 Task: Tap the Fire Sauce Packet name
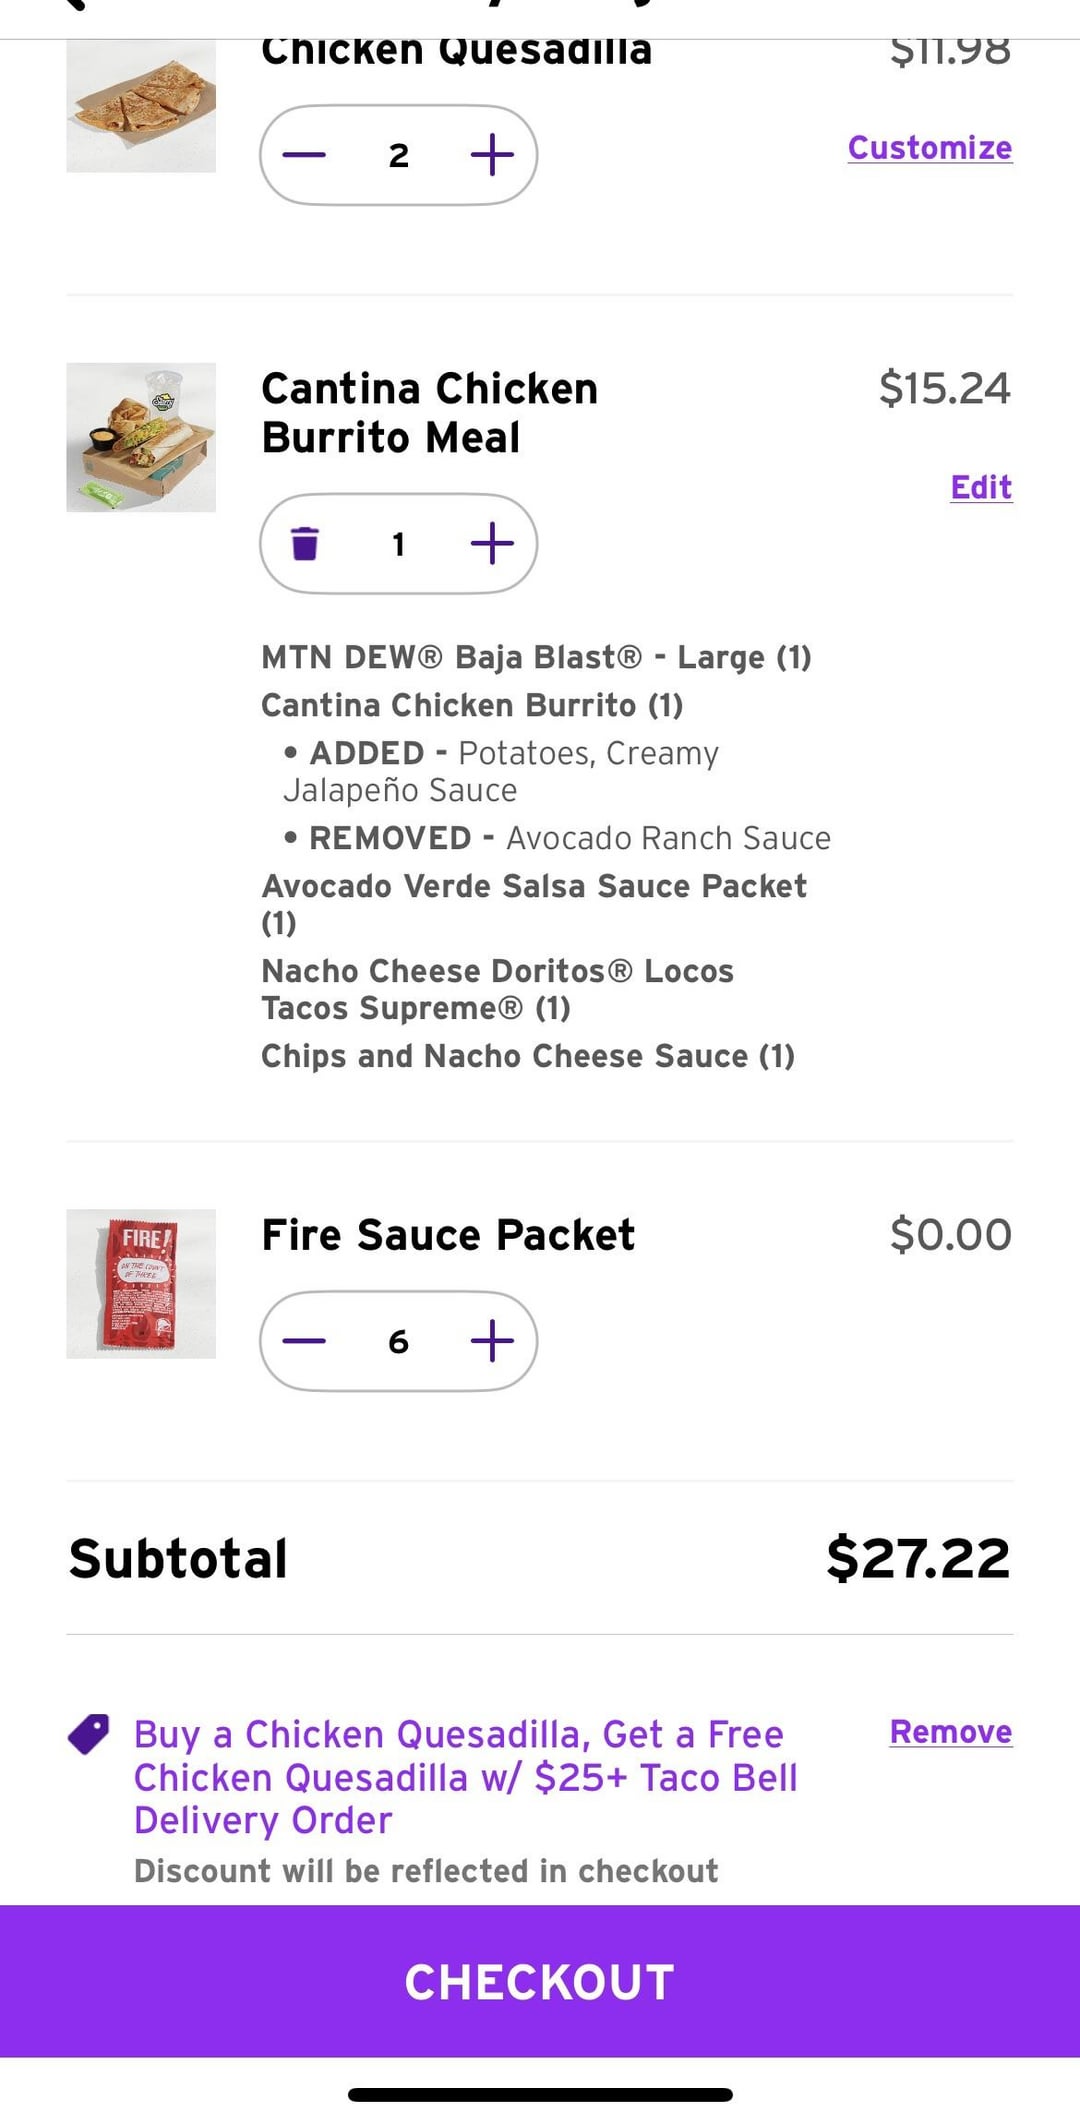tap(447, 1235)
